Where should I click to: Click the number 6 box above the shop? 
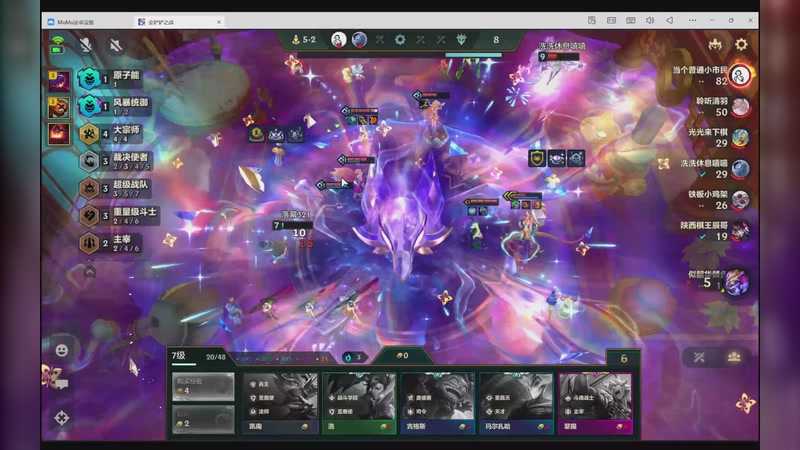coord(623,359)
